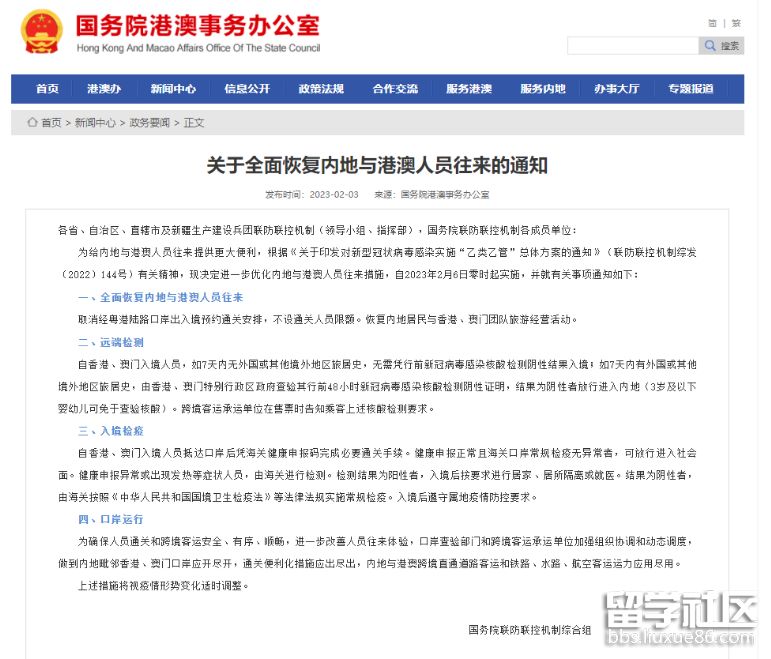
Task: Click the 国务院港澳事务办公室 site title
Action: click(x=197, y=26)
